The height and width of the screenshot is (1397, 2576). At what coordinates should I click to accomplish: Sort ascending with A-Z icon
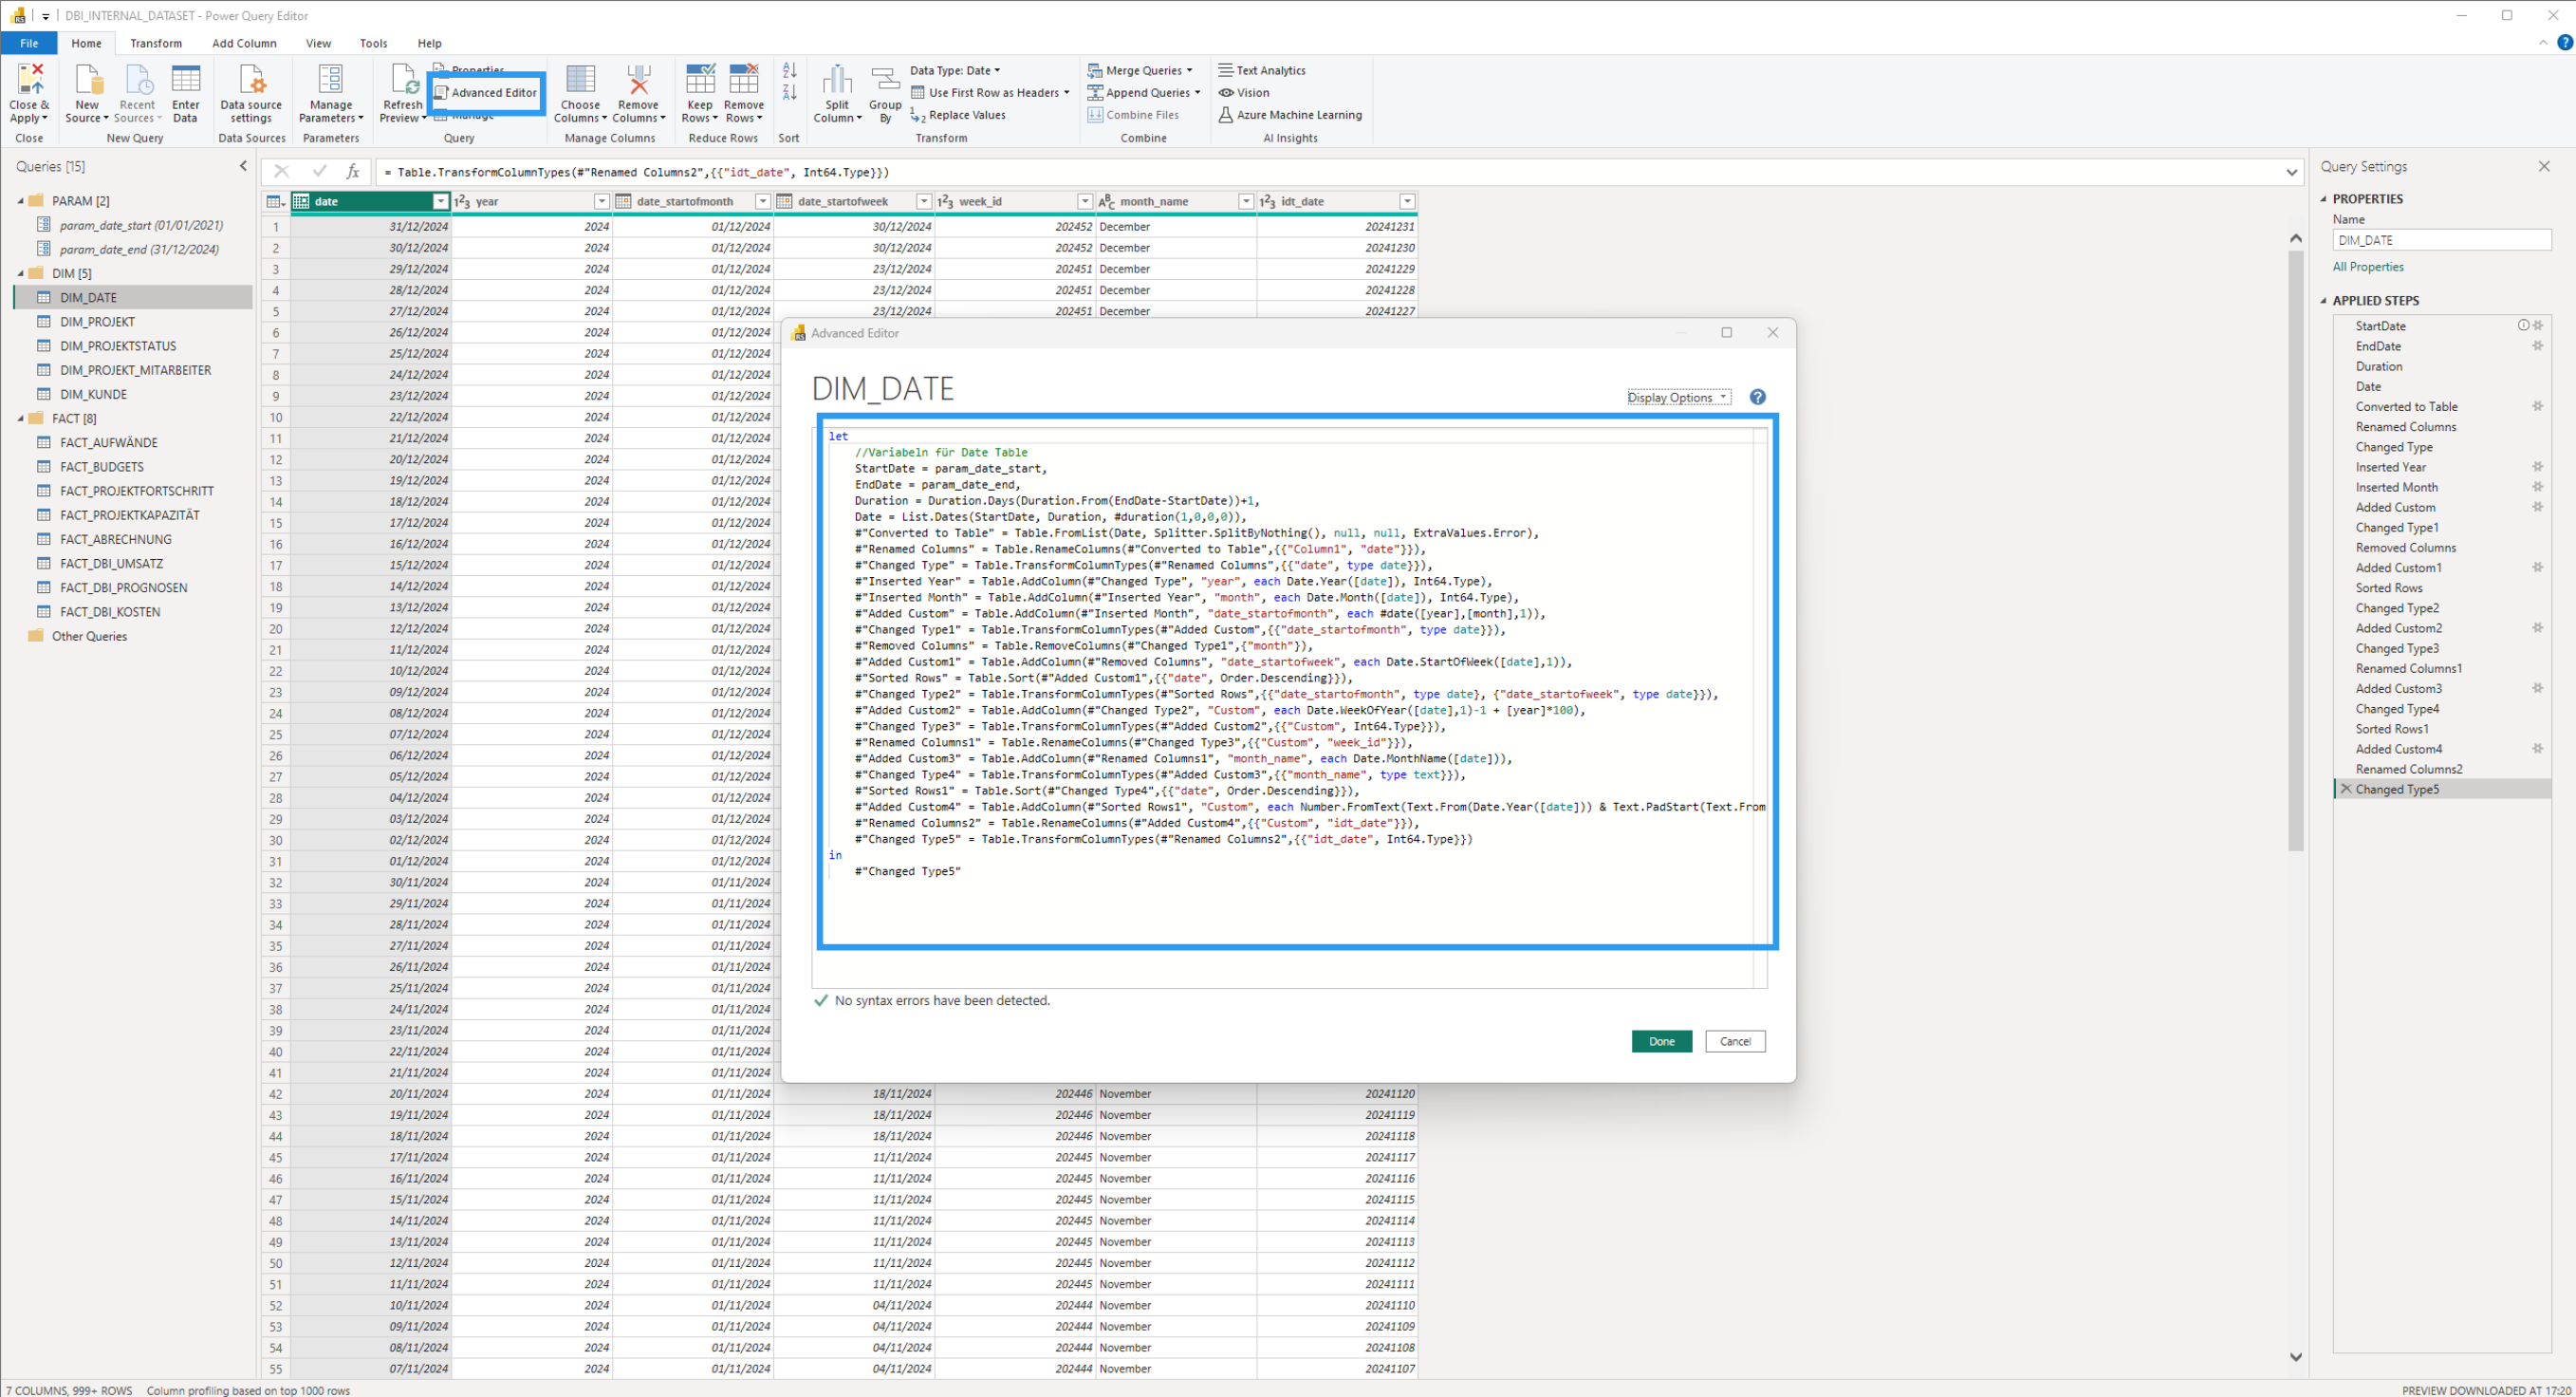(789, 71)
